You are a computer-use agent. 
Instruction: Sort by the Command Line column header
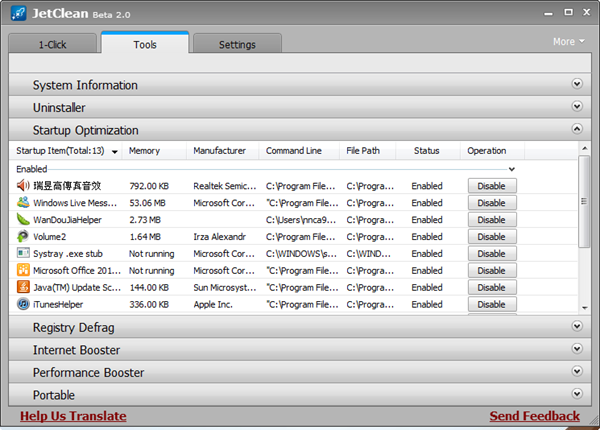(x=299, y=151)
